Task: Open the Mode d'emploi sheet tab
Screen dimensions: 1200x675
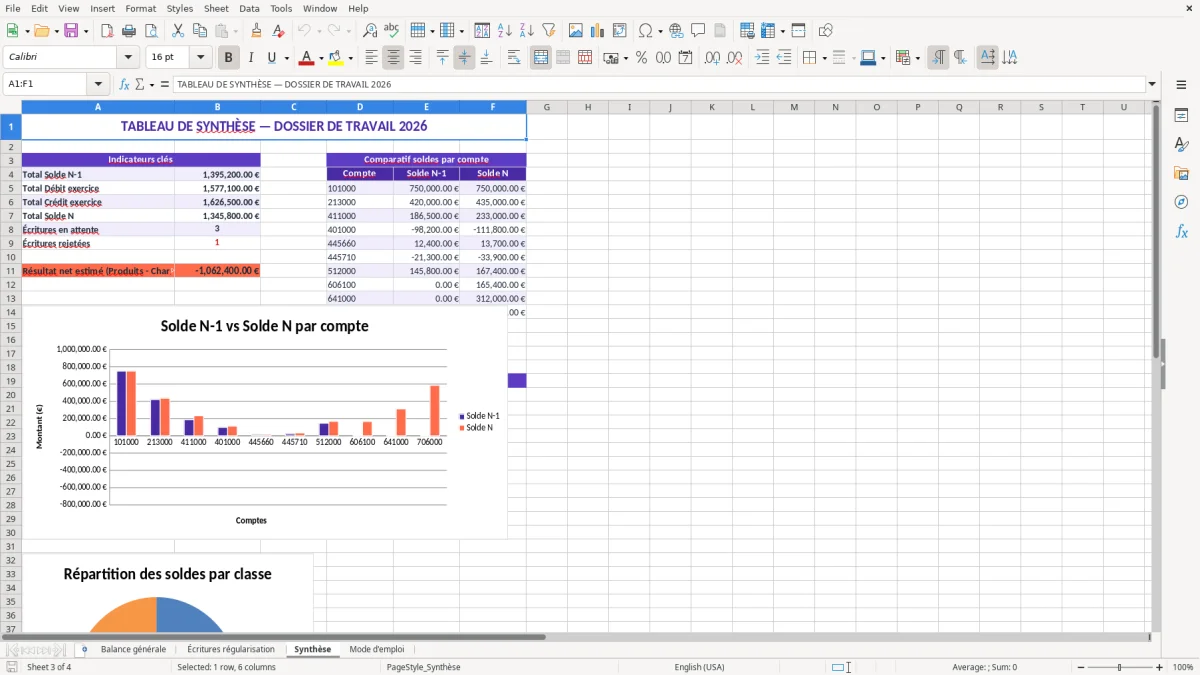Action: pyautogui.click(x=377, y=650)
